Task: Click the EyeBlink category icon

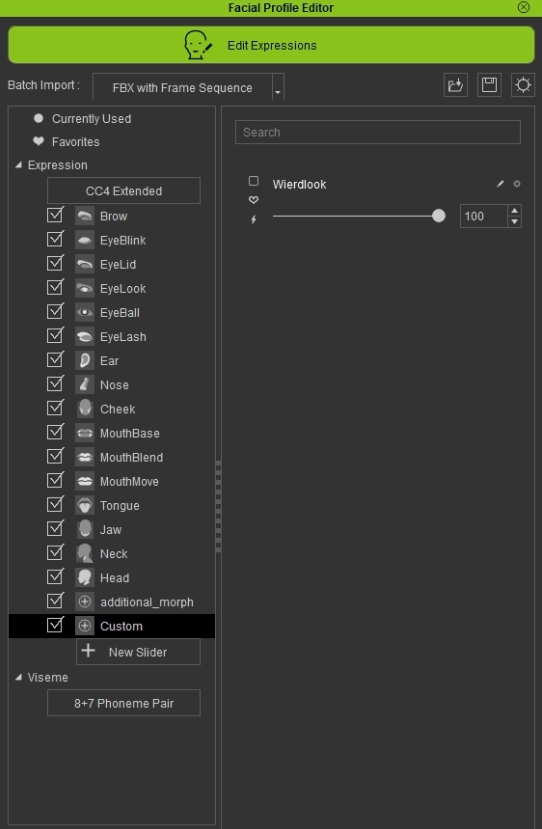Action: pyautogui.click(x=85, y=240)
